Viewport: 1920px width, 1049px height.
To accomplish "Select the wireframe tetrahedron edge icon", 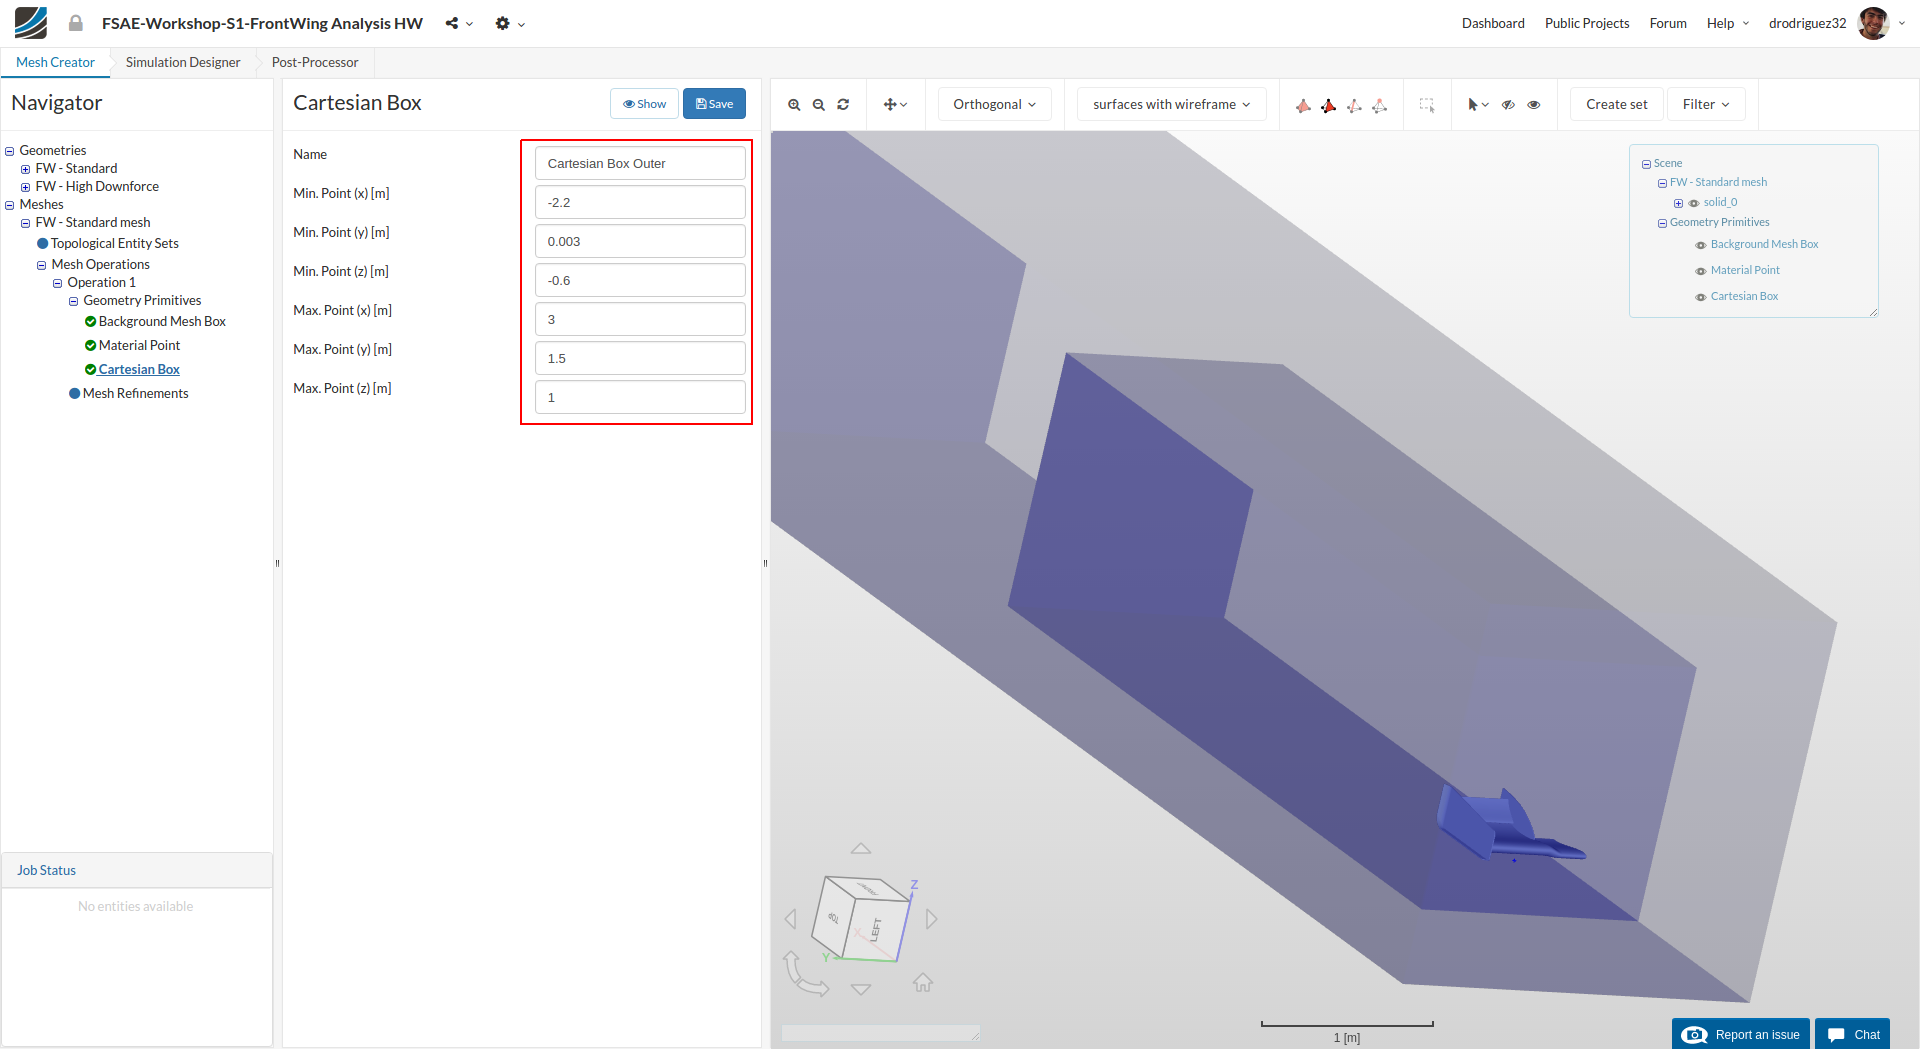I will pos(1354,105).
